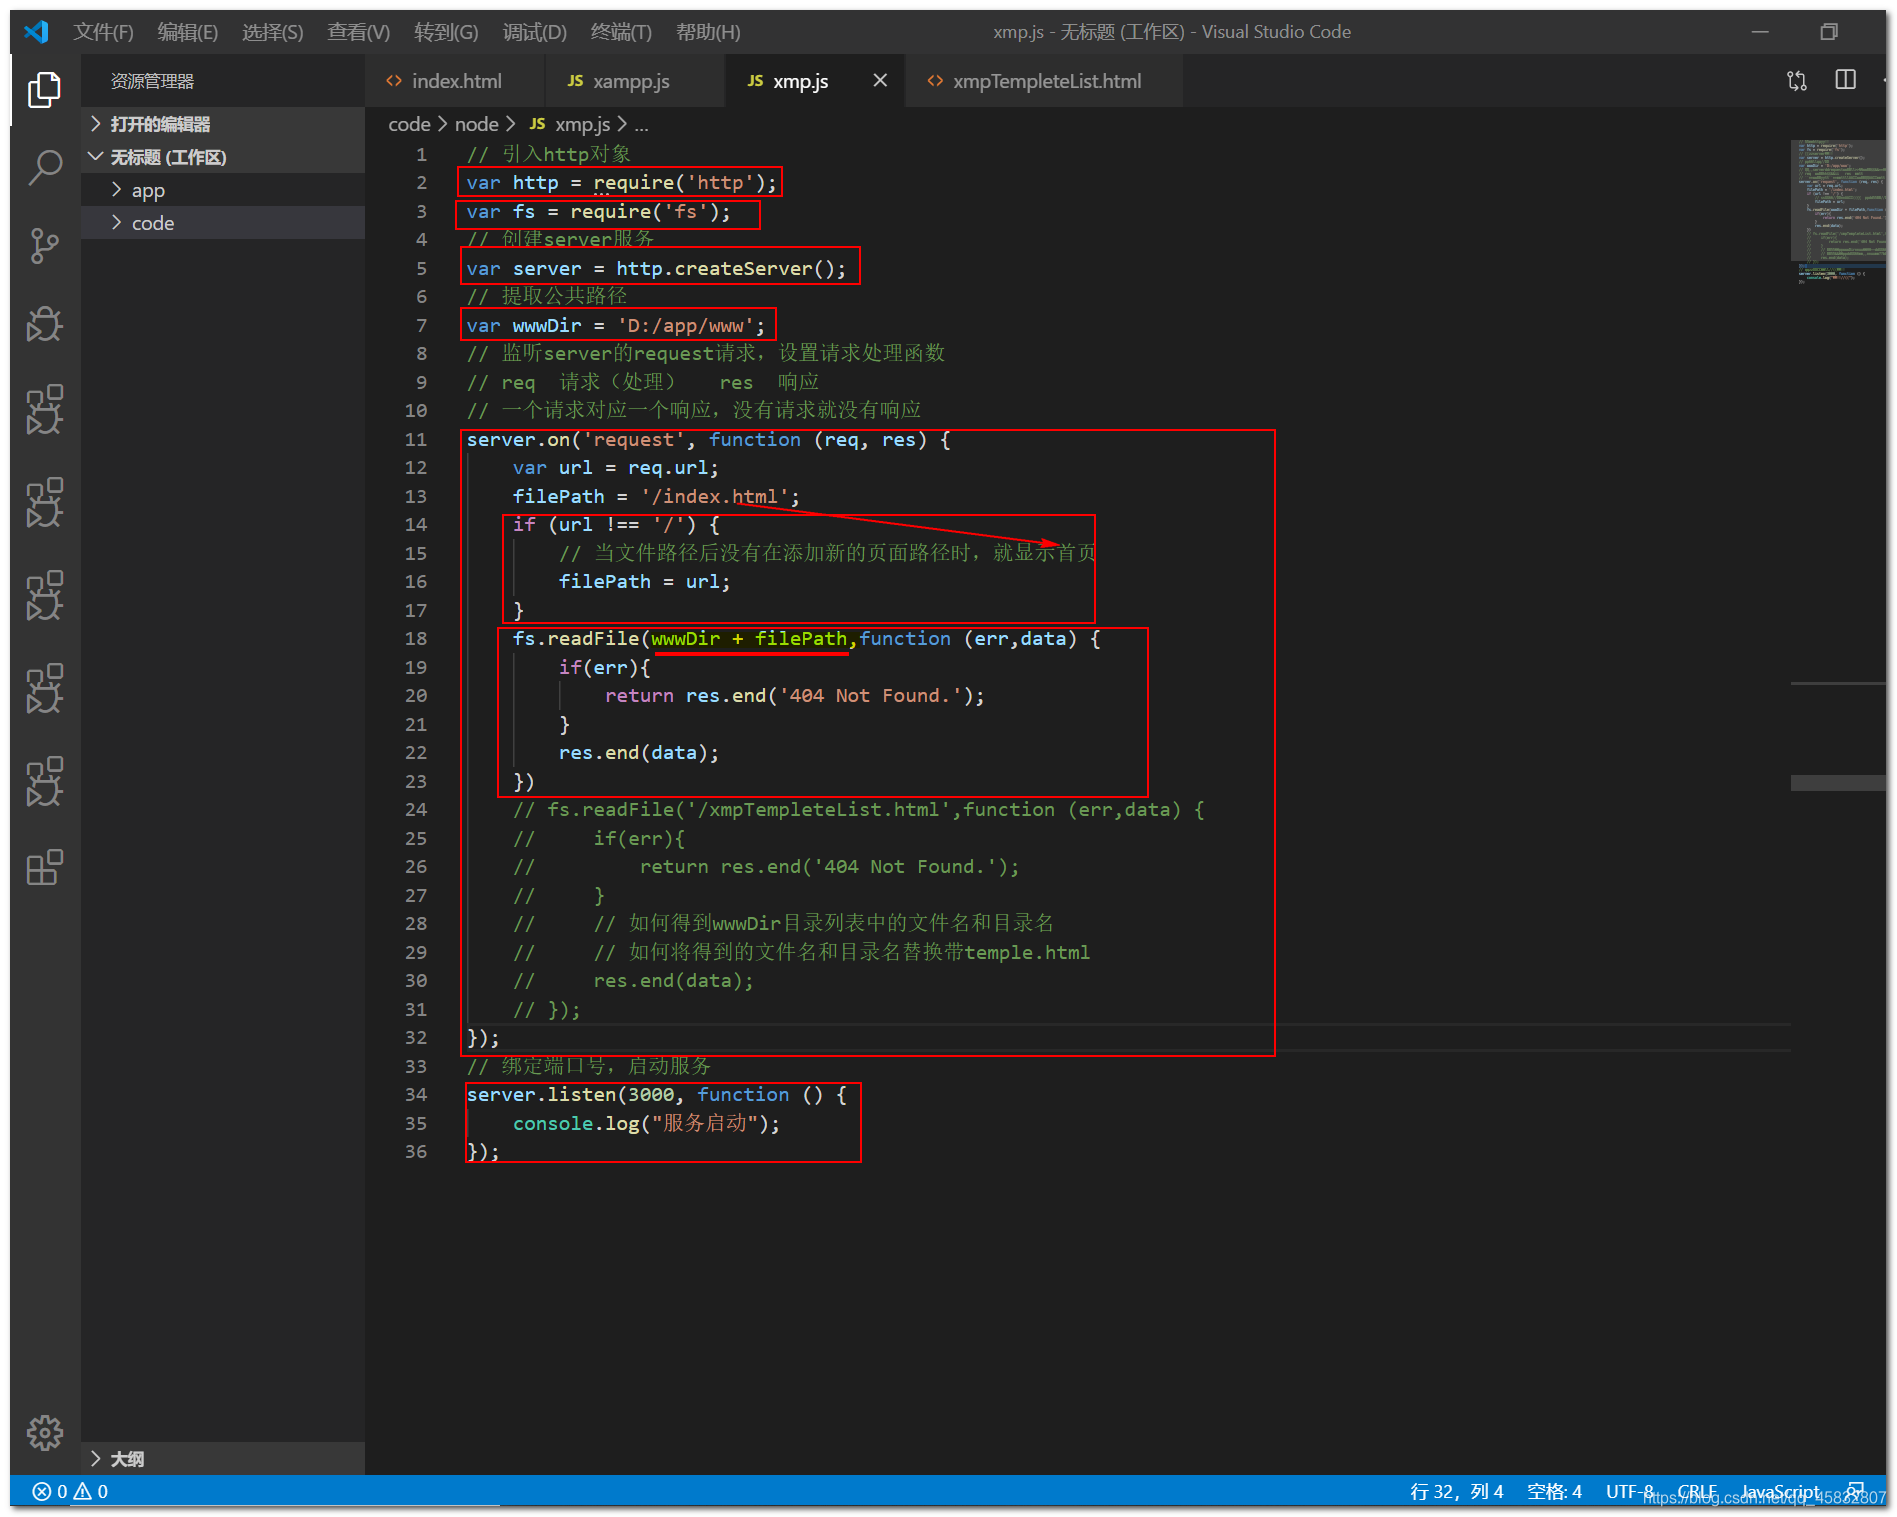Collapse the 无标题 (工作区) section
Viewport: 1897px width, 1517px height.
(x=222, y=157)
